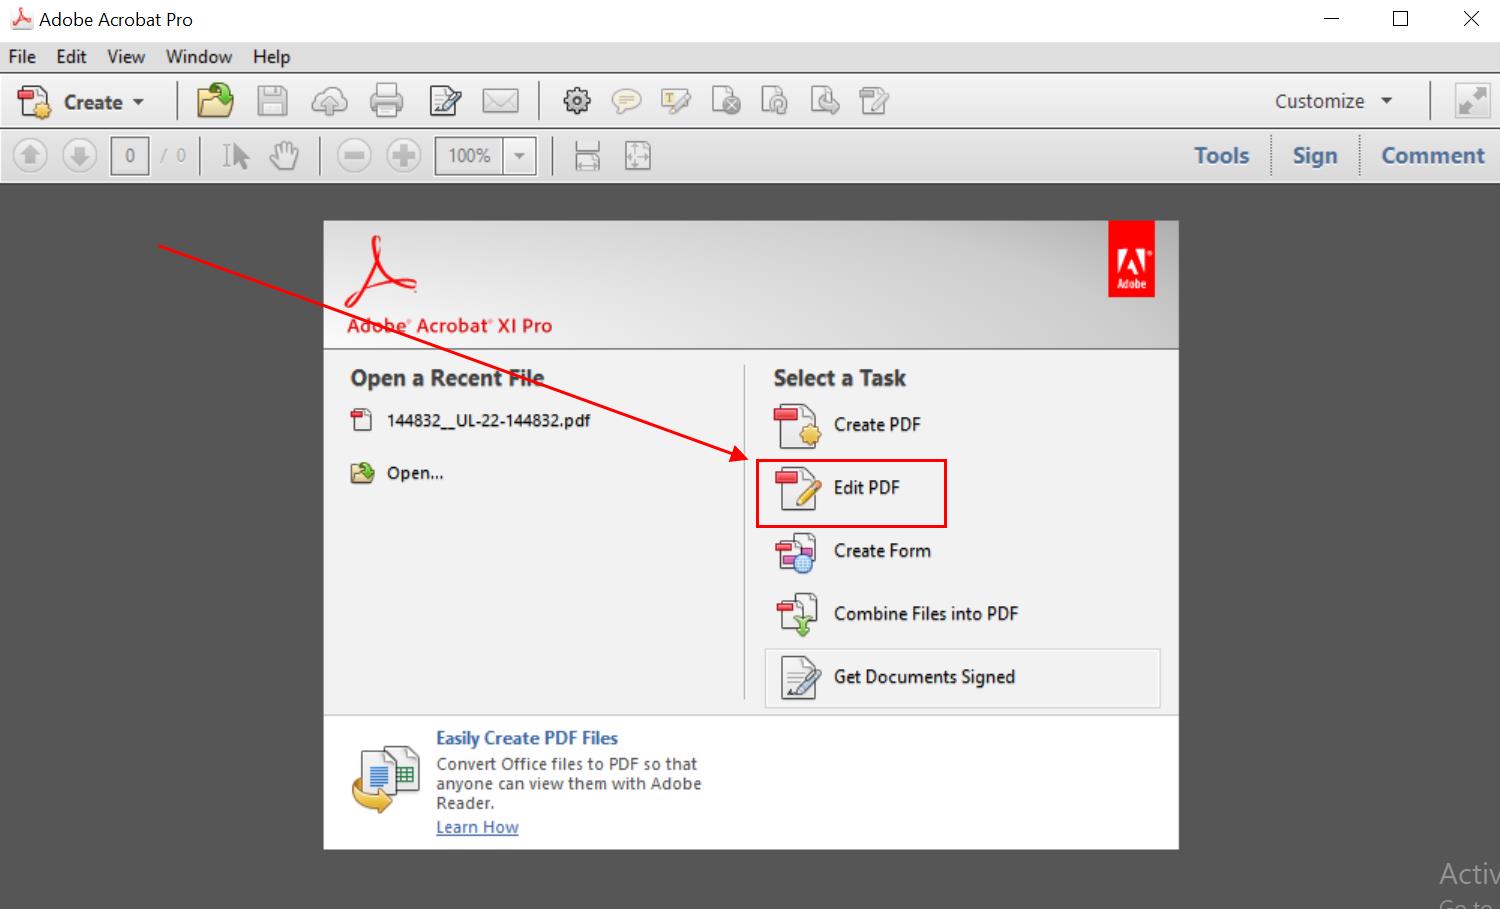Switch to the Tools panel
The height and width of the screenshot is (909, 1500).
click(x=1221, y=155)
